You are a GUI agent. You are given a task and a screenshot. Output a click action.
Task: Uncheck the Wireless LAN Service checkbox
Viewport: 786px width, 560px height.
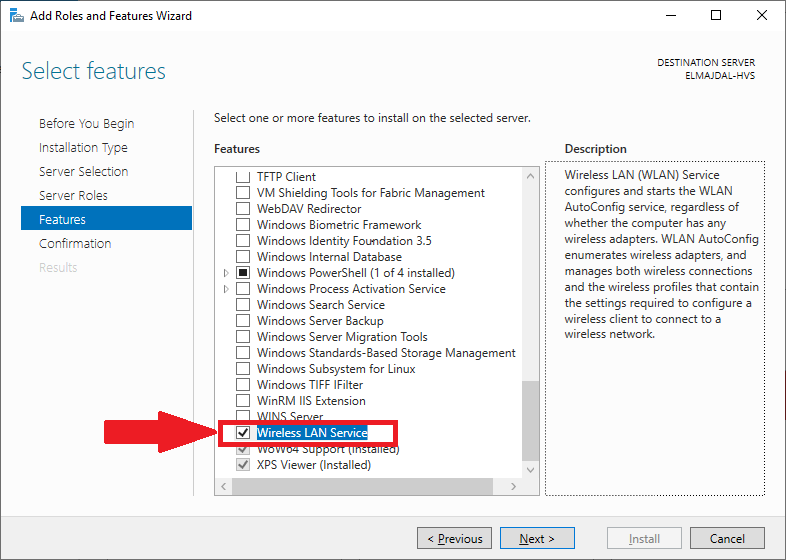[x=243, y=433]
